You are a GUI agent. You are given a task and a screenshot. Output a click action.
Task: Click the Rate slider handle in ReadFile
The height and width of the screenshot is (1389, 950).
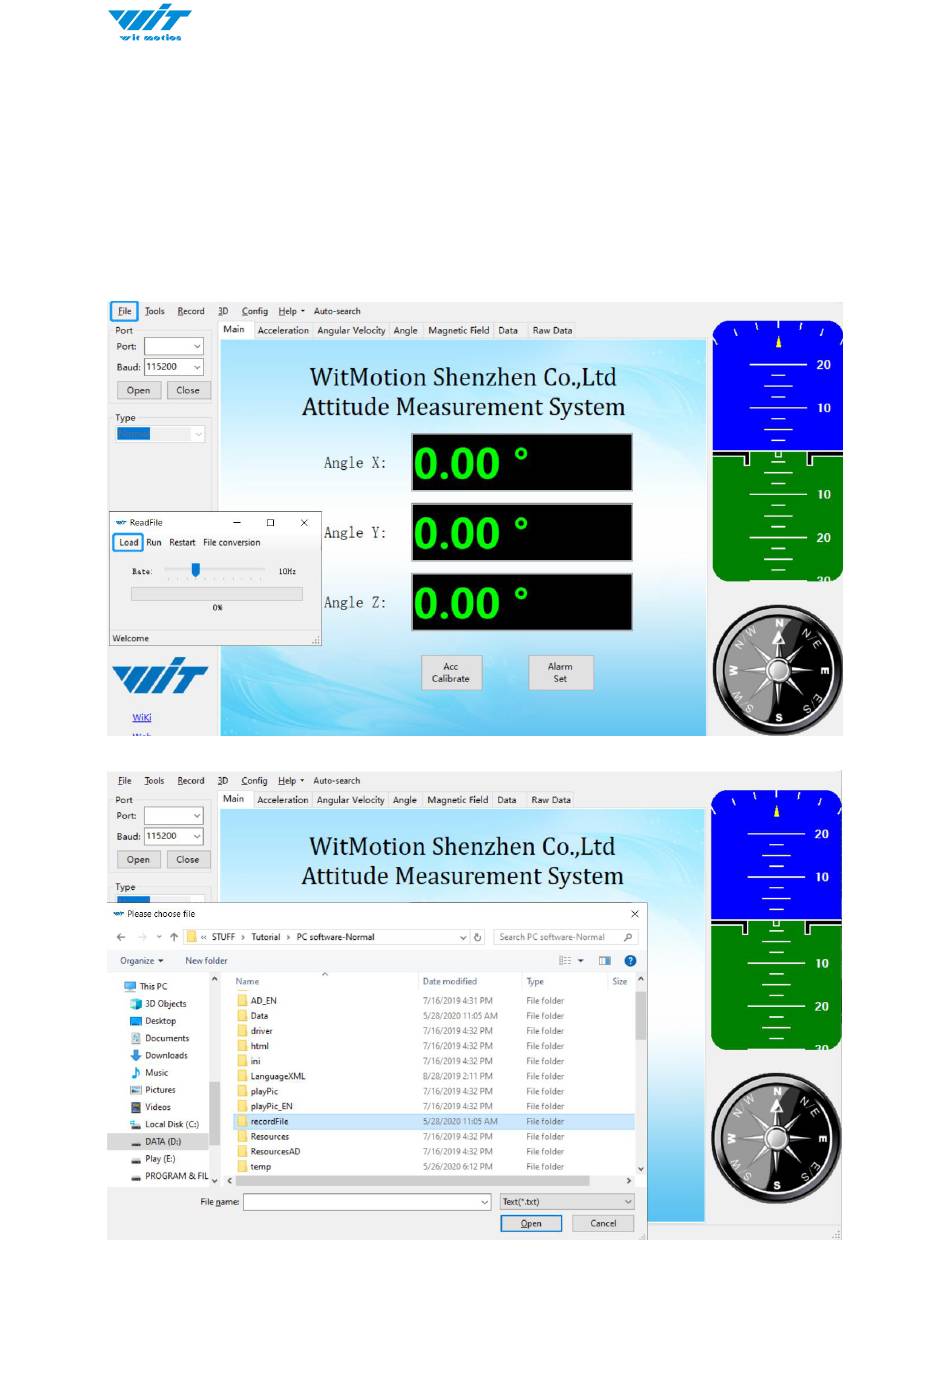pos(196,570)
